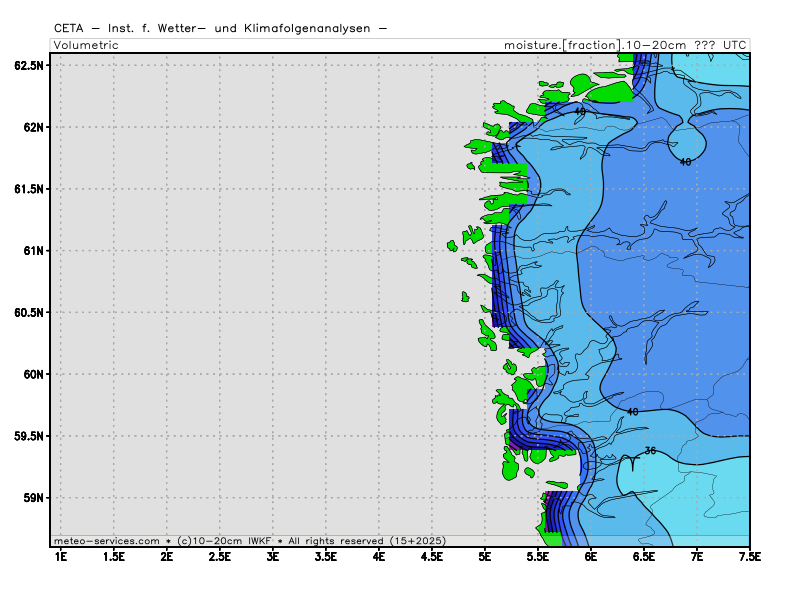Screen dimensions: 800x600
Task: Click the 59.5N latitude axis label
Action: tap(29, 436)
